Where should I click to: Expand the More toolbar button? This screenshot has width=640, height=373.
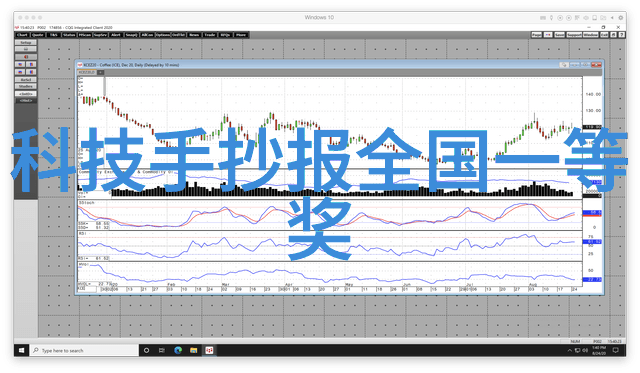pos(241,35)
